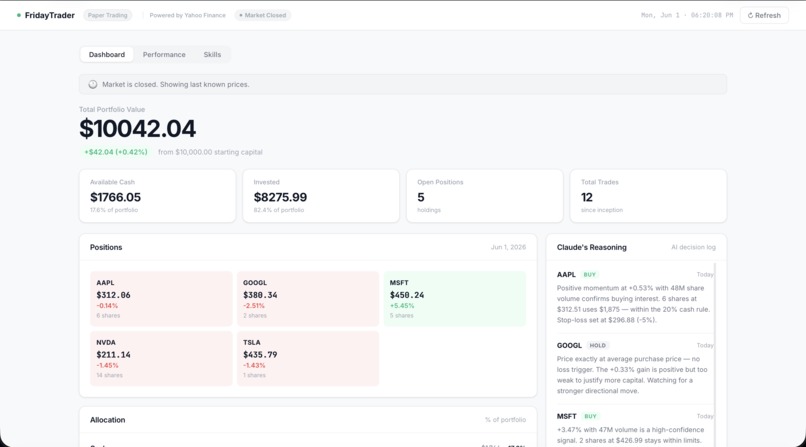
Task: Select the Dashboard tab
Action: [x=107, y=54]
